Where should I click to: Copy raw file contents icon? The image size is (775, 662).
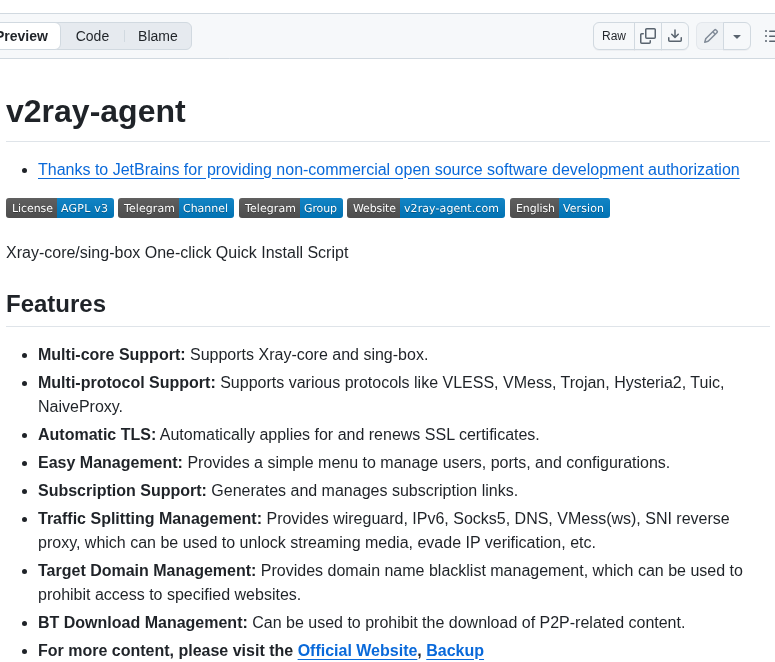[647, 36]
